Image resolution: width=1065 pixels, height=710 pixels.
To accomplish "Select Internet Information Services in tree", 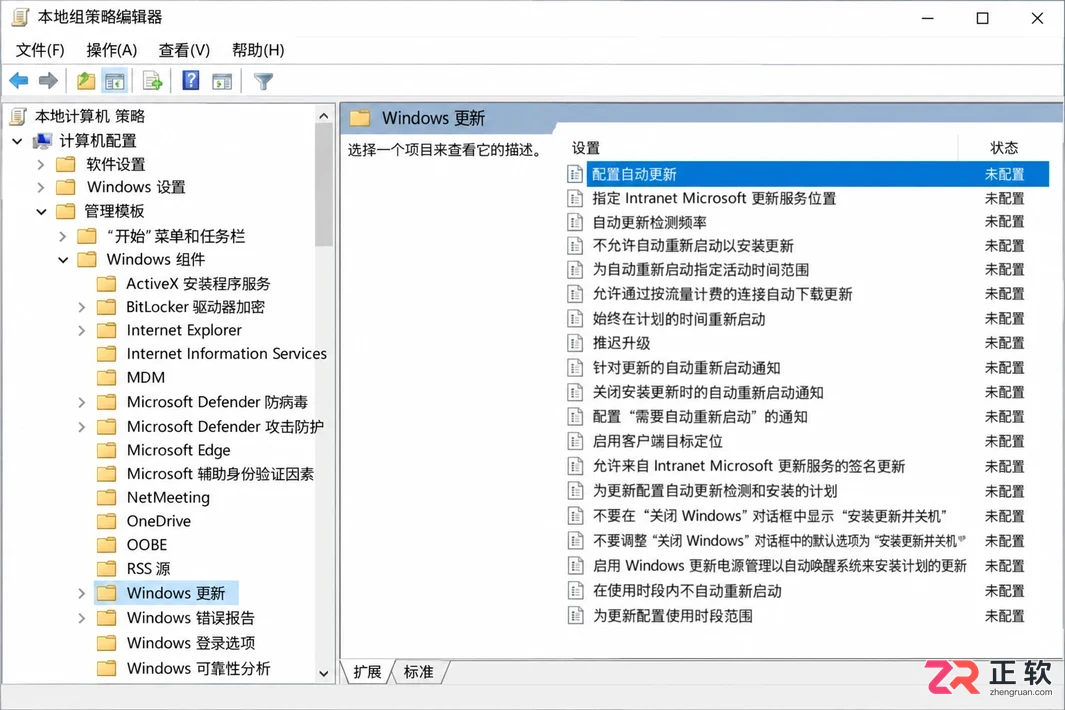I will (226, 353).
